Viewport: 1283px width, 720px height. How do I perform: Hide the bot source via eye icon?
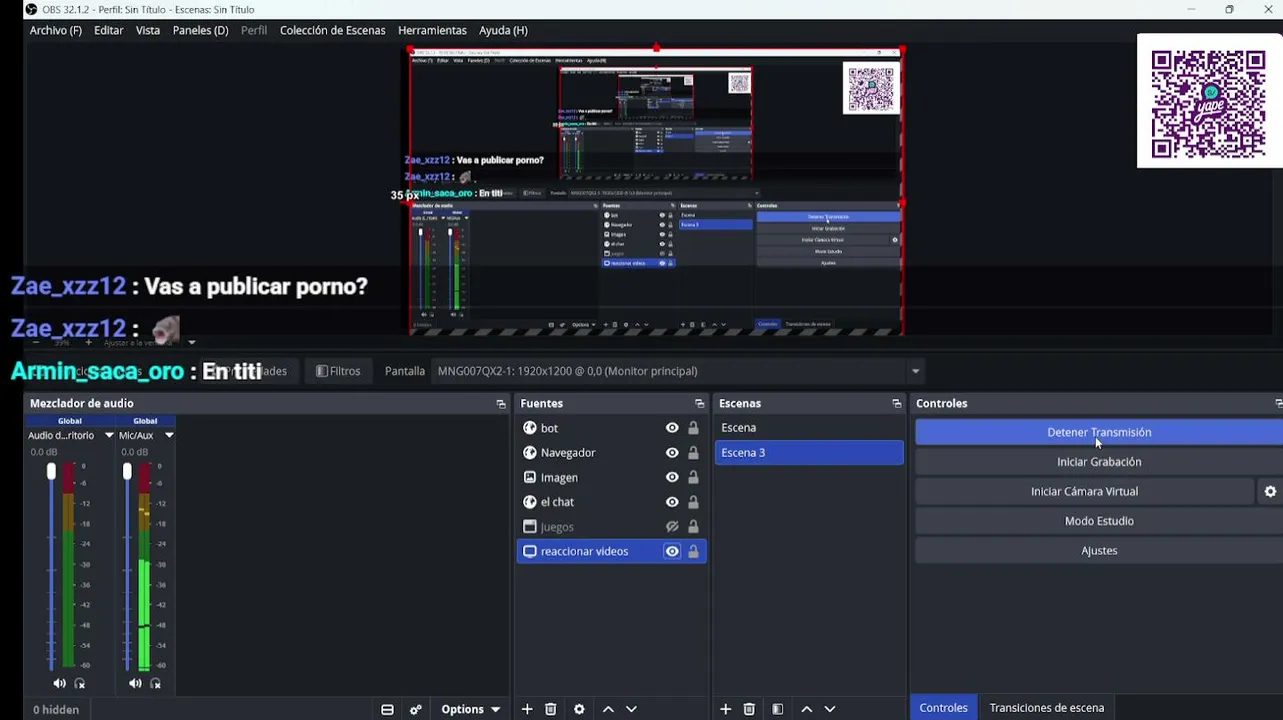click(672, 428)
